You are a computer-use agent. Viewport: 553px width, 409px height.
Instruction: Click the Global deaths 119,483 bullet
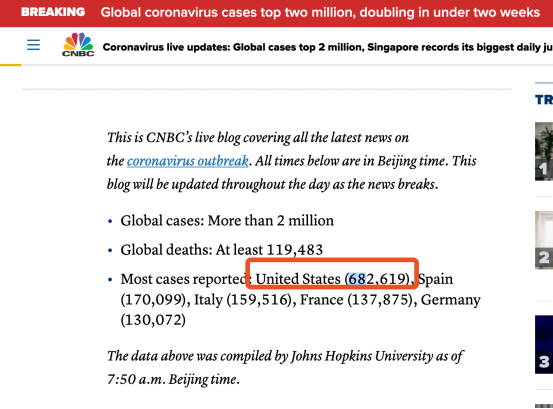[x=221, y=250]
